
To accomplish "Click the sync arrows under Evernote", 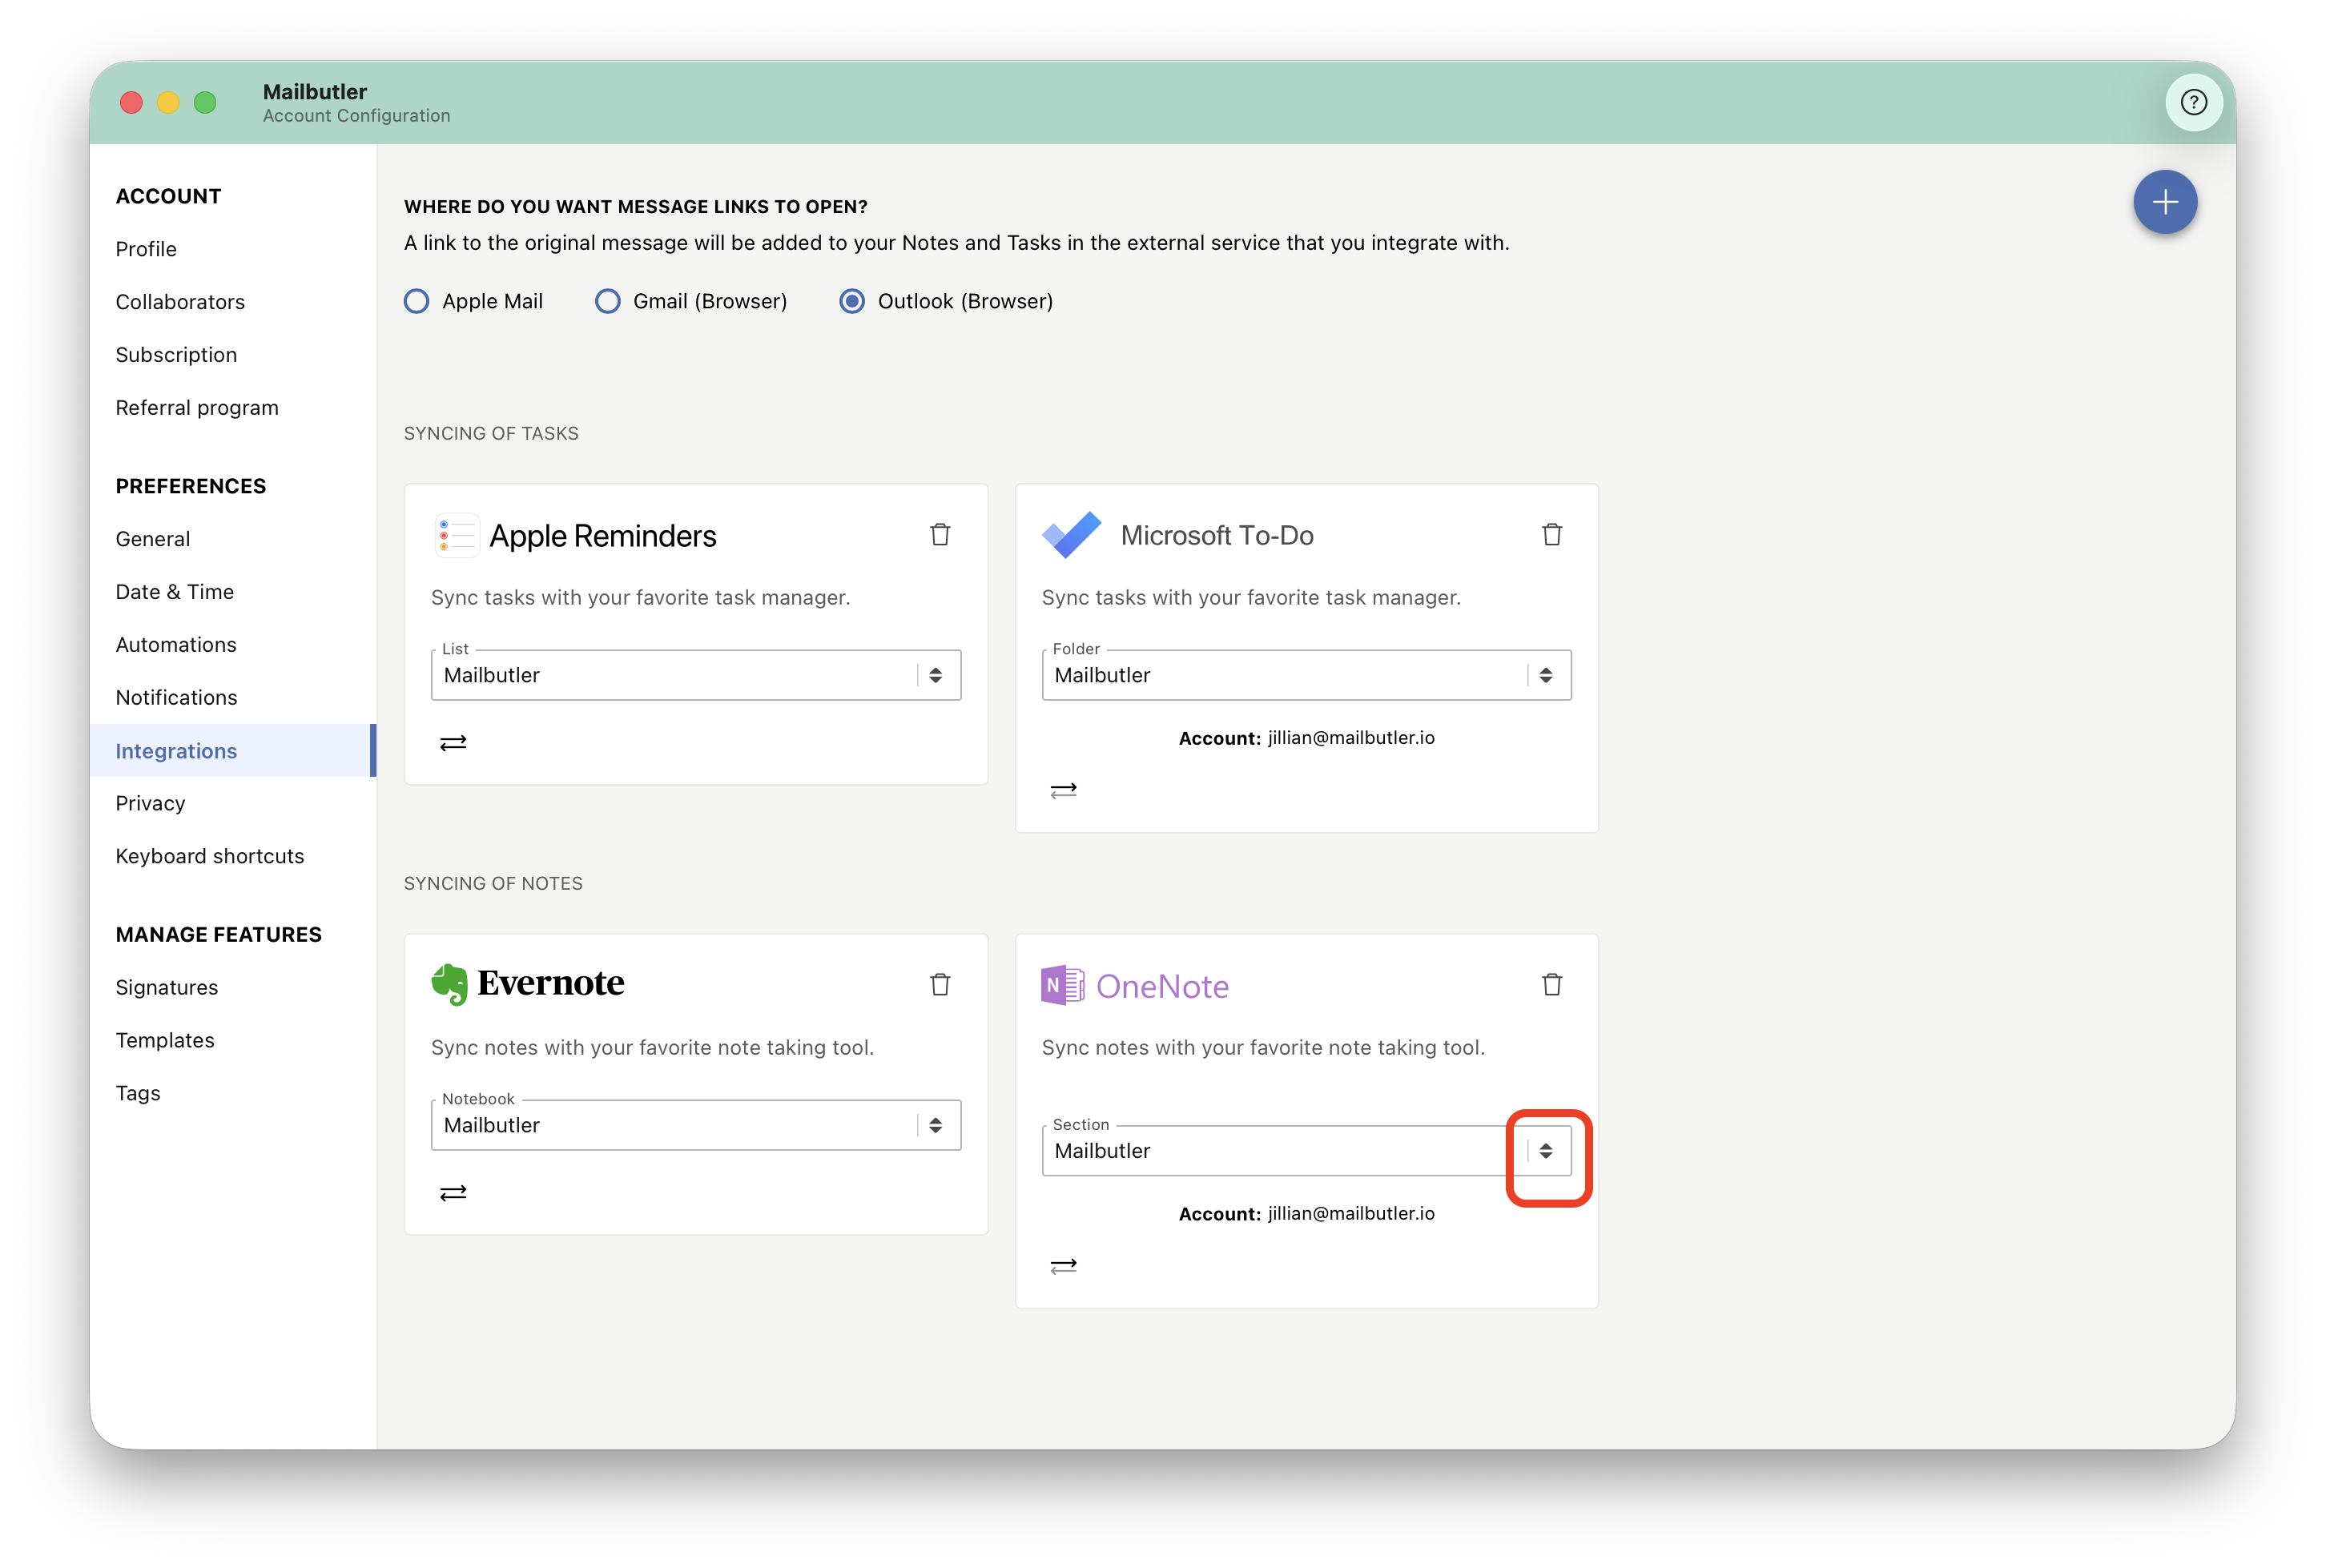I will (x=453, y=1193).
